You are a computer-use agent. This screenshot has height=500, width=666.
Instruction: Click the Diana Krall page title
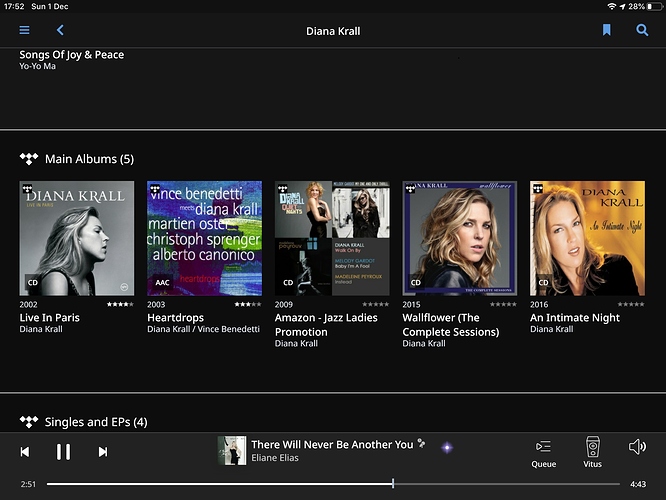(333, 31)
